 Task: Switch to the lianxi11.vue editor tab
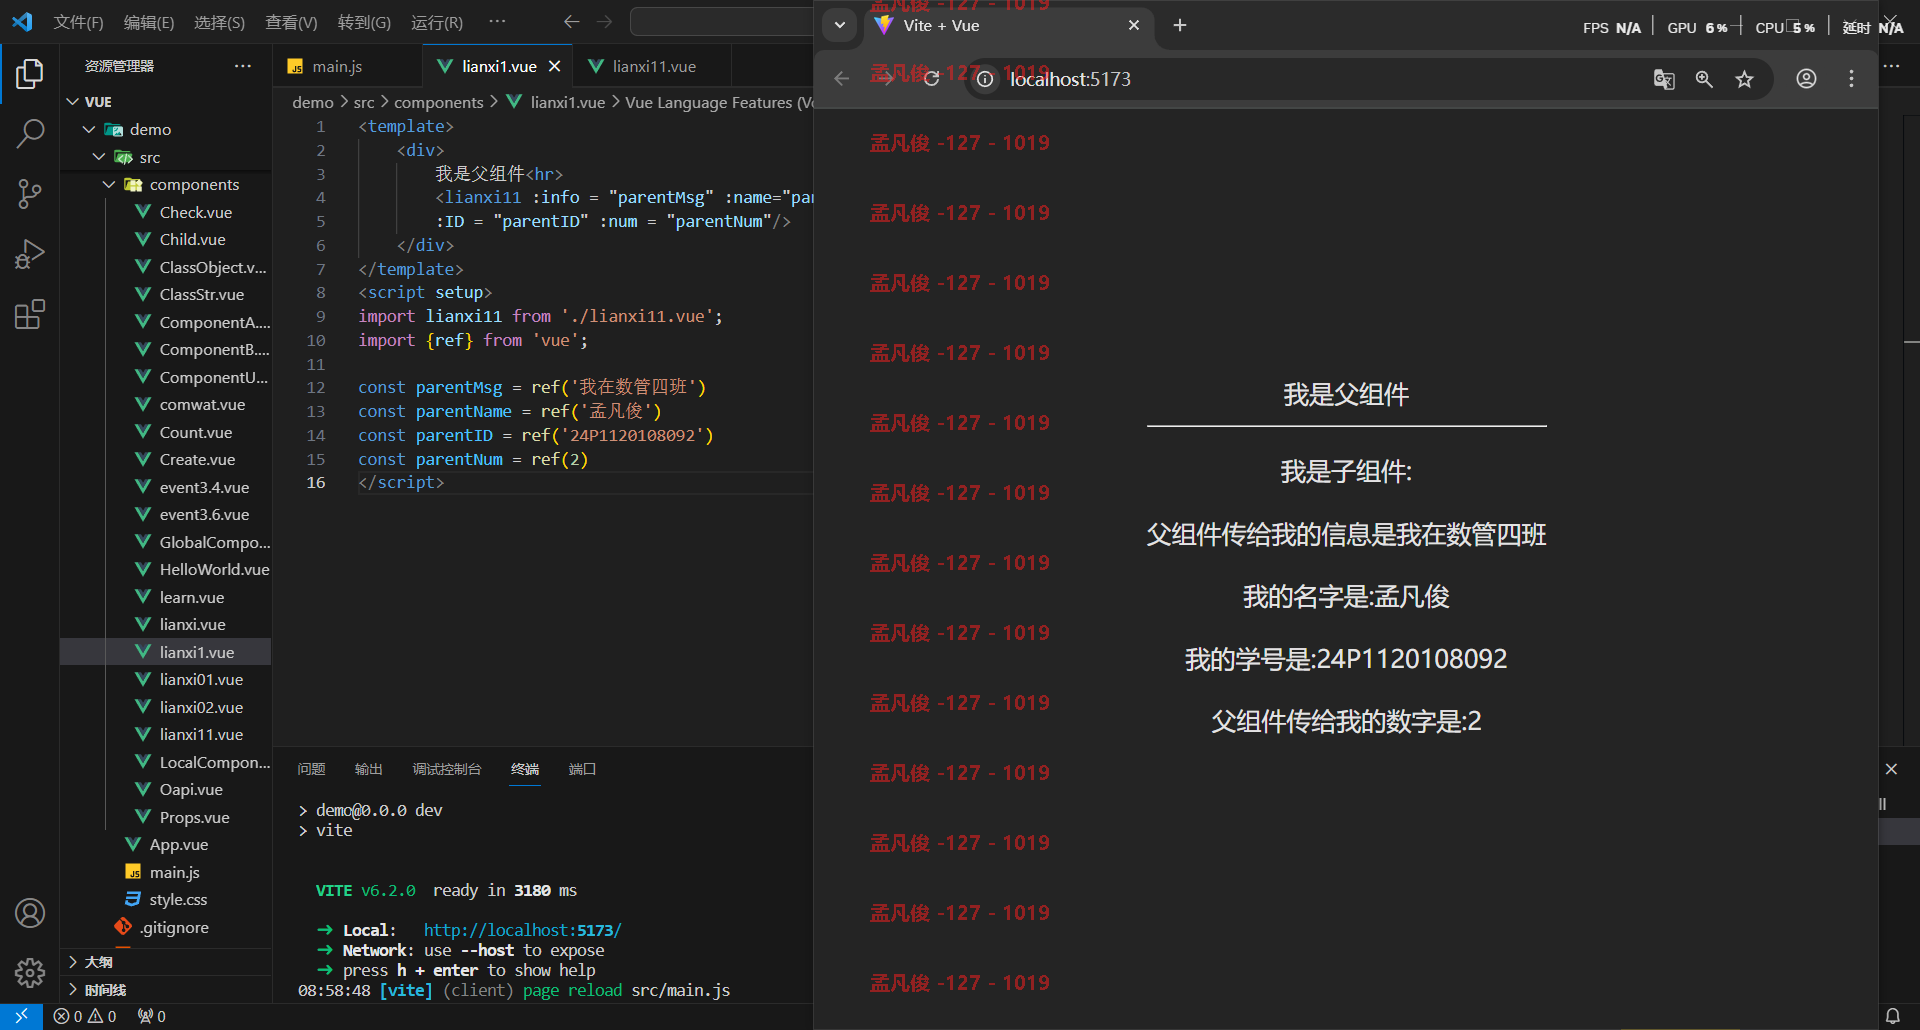[x=654, y=66]
